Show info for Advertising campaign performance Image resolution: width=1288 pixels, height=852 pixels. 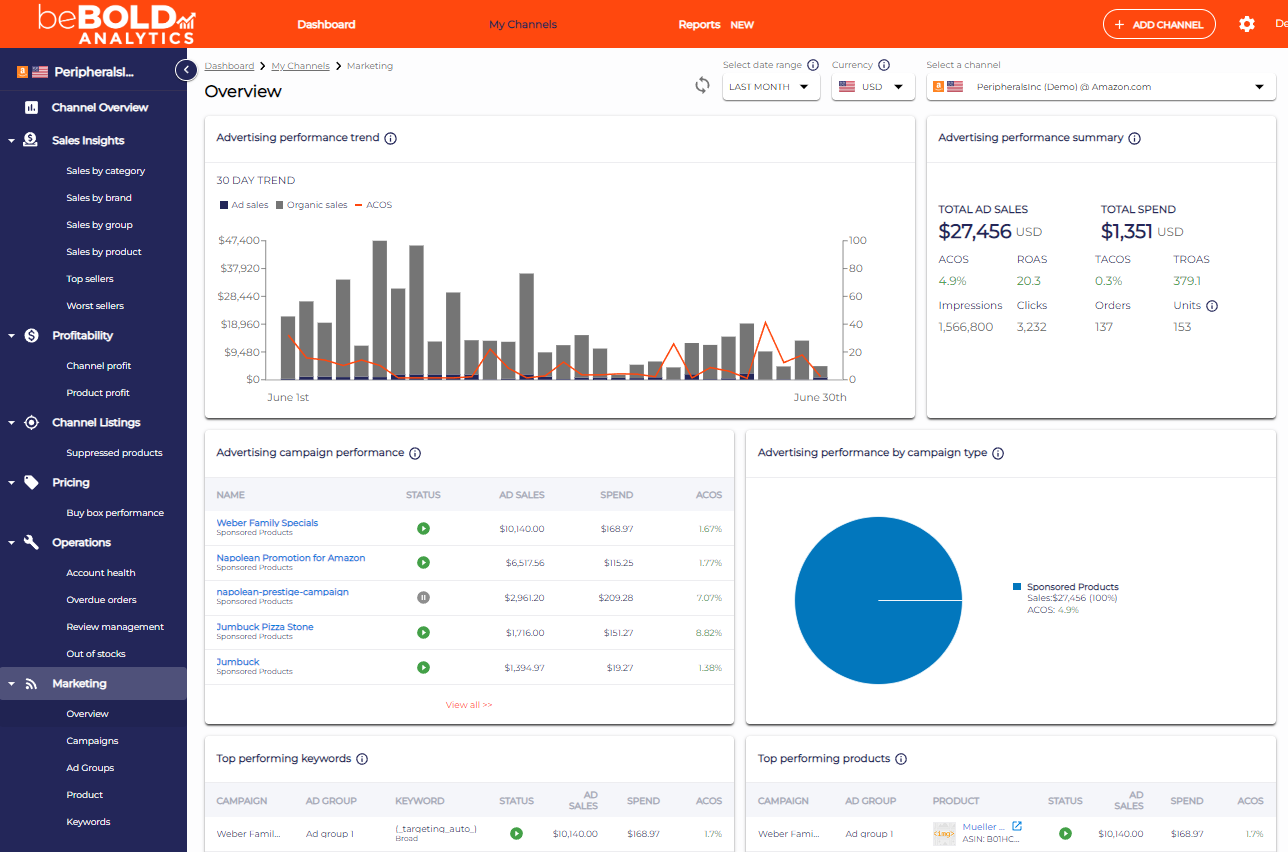(x=415, y=453)
